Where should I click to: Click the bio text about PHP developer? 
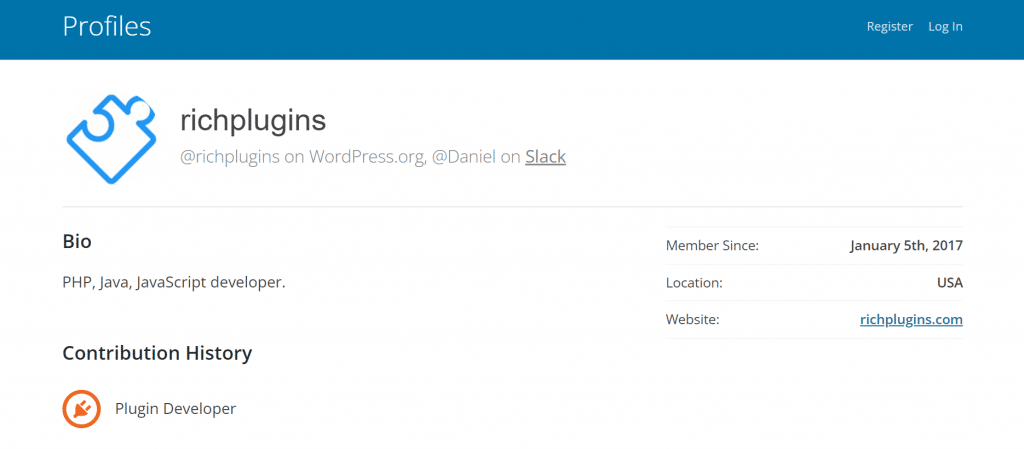pyautogui.click(x=174, y=282)
